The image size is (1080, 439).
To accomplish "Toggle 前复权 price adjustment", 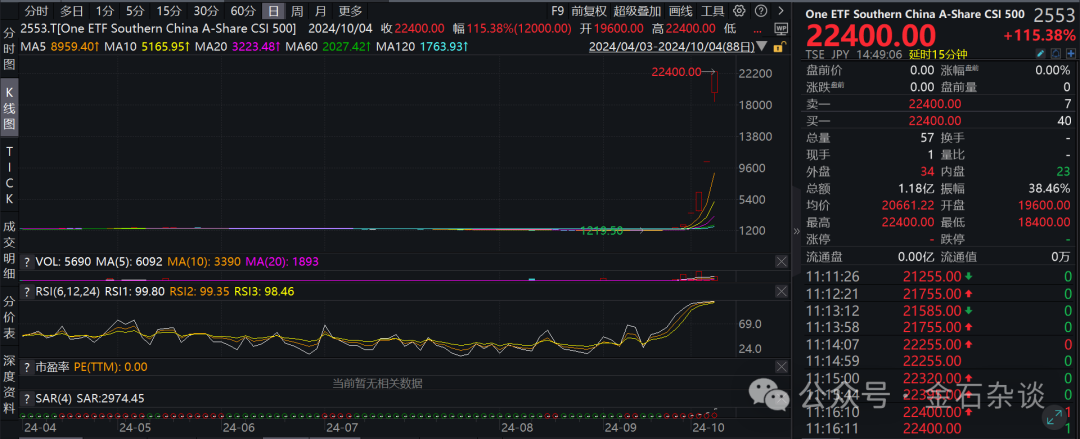I will (x=589, y=10).
